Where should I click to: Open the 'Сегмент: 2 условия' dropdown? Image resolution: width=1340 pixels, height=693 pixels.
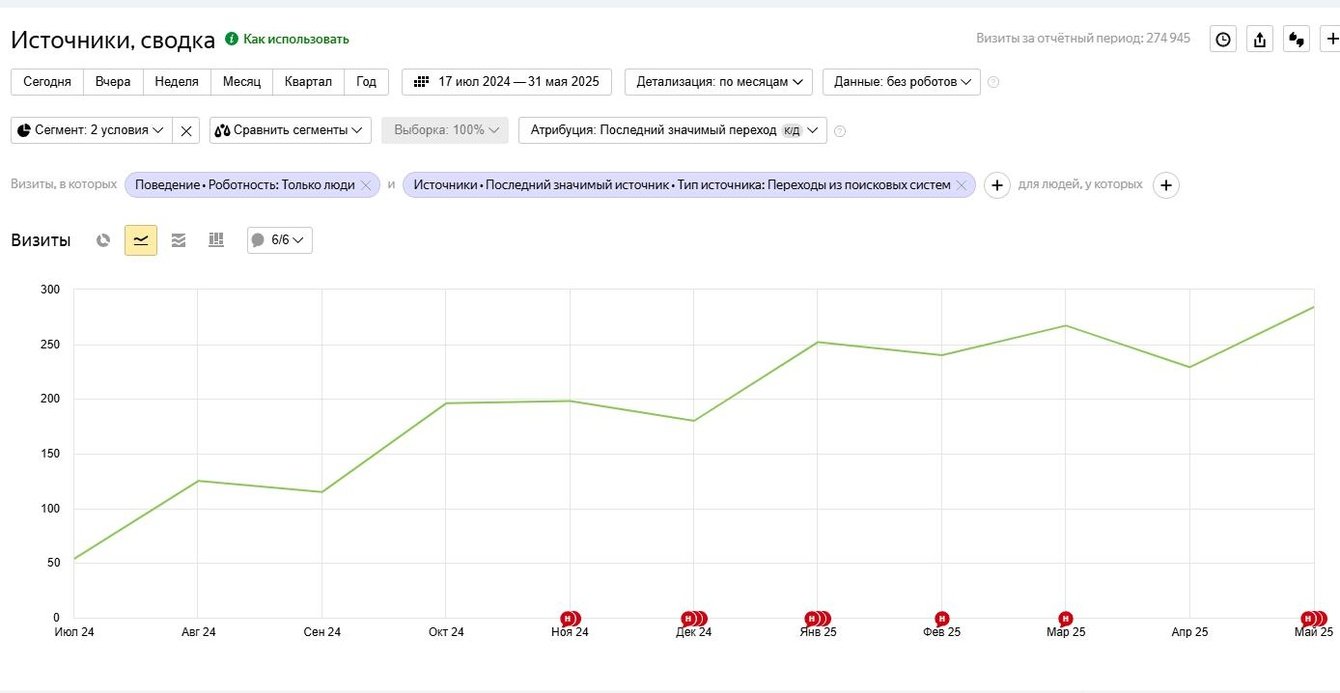tap(91, 130)
